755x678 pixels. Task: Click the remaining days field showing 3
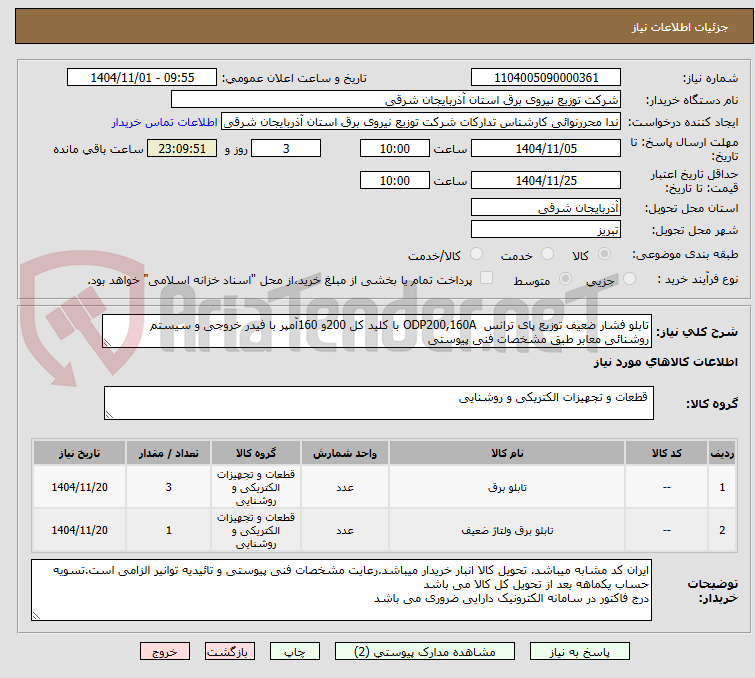(286, 148)
